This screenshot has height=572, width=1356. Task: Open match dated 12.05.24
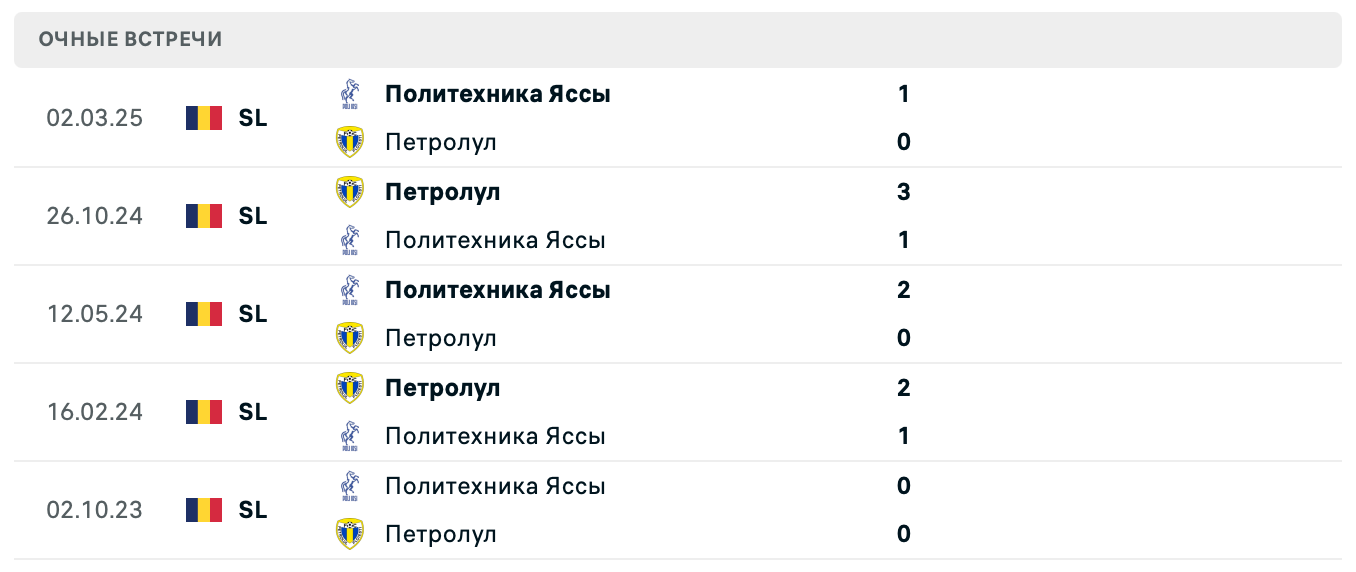95,314
